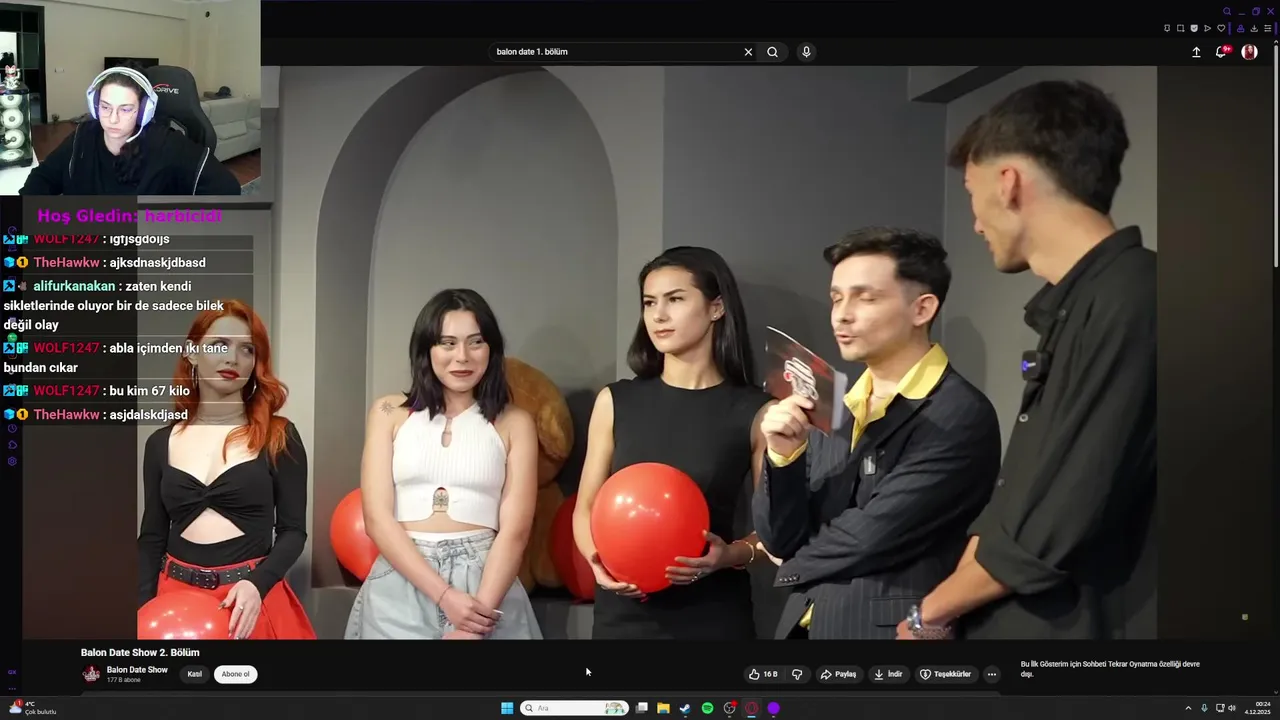The width and height of the screenshot is (1280, 720).
Task: Open the Balon Date Show channel name link
Action: click(137, 670)
